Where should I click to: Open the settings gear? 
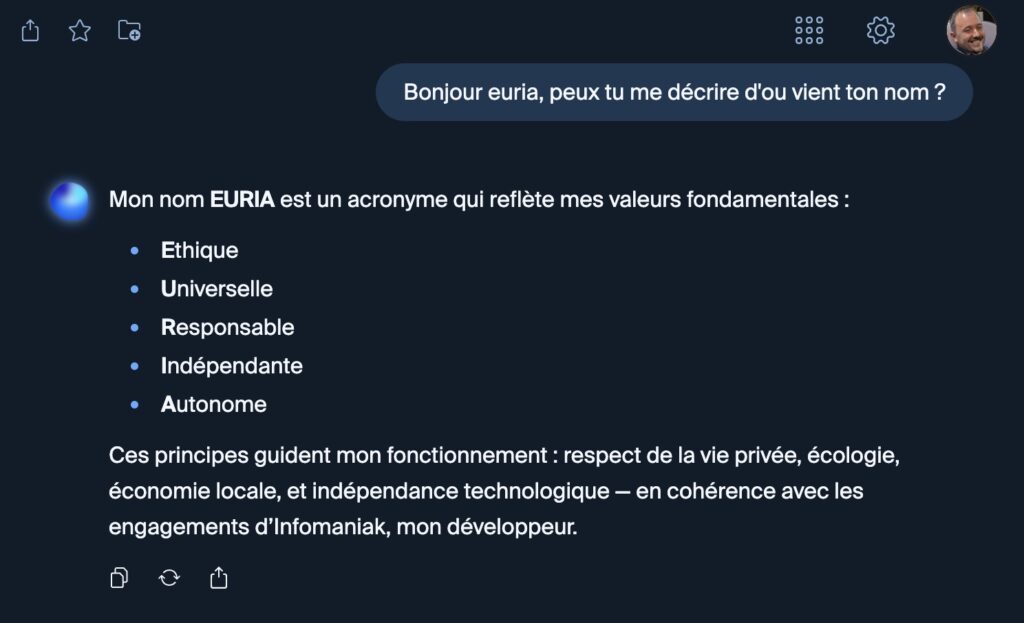tap(880, 31)
